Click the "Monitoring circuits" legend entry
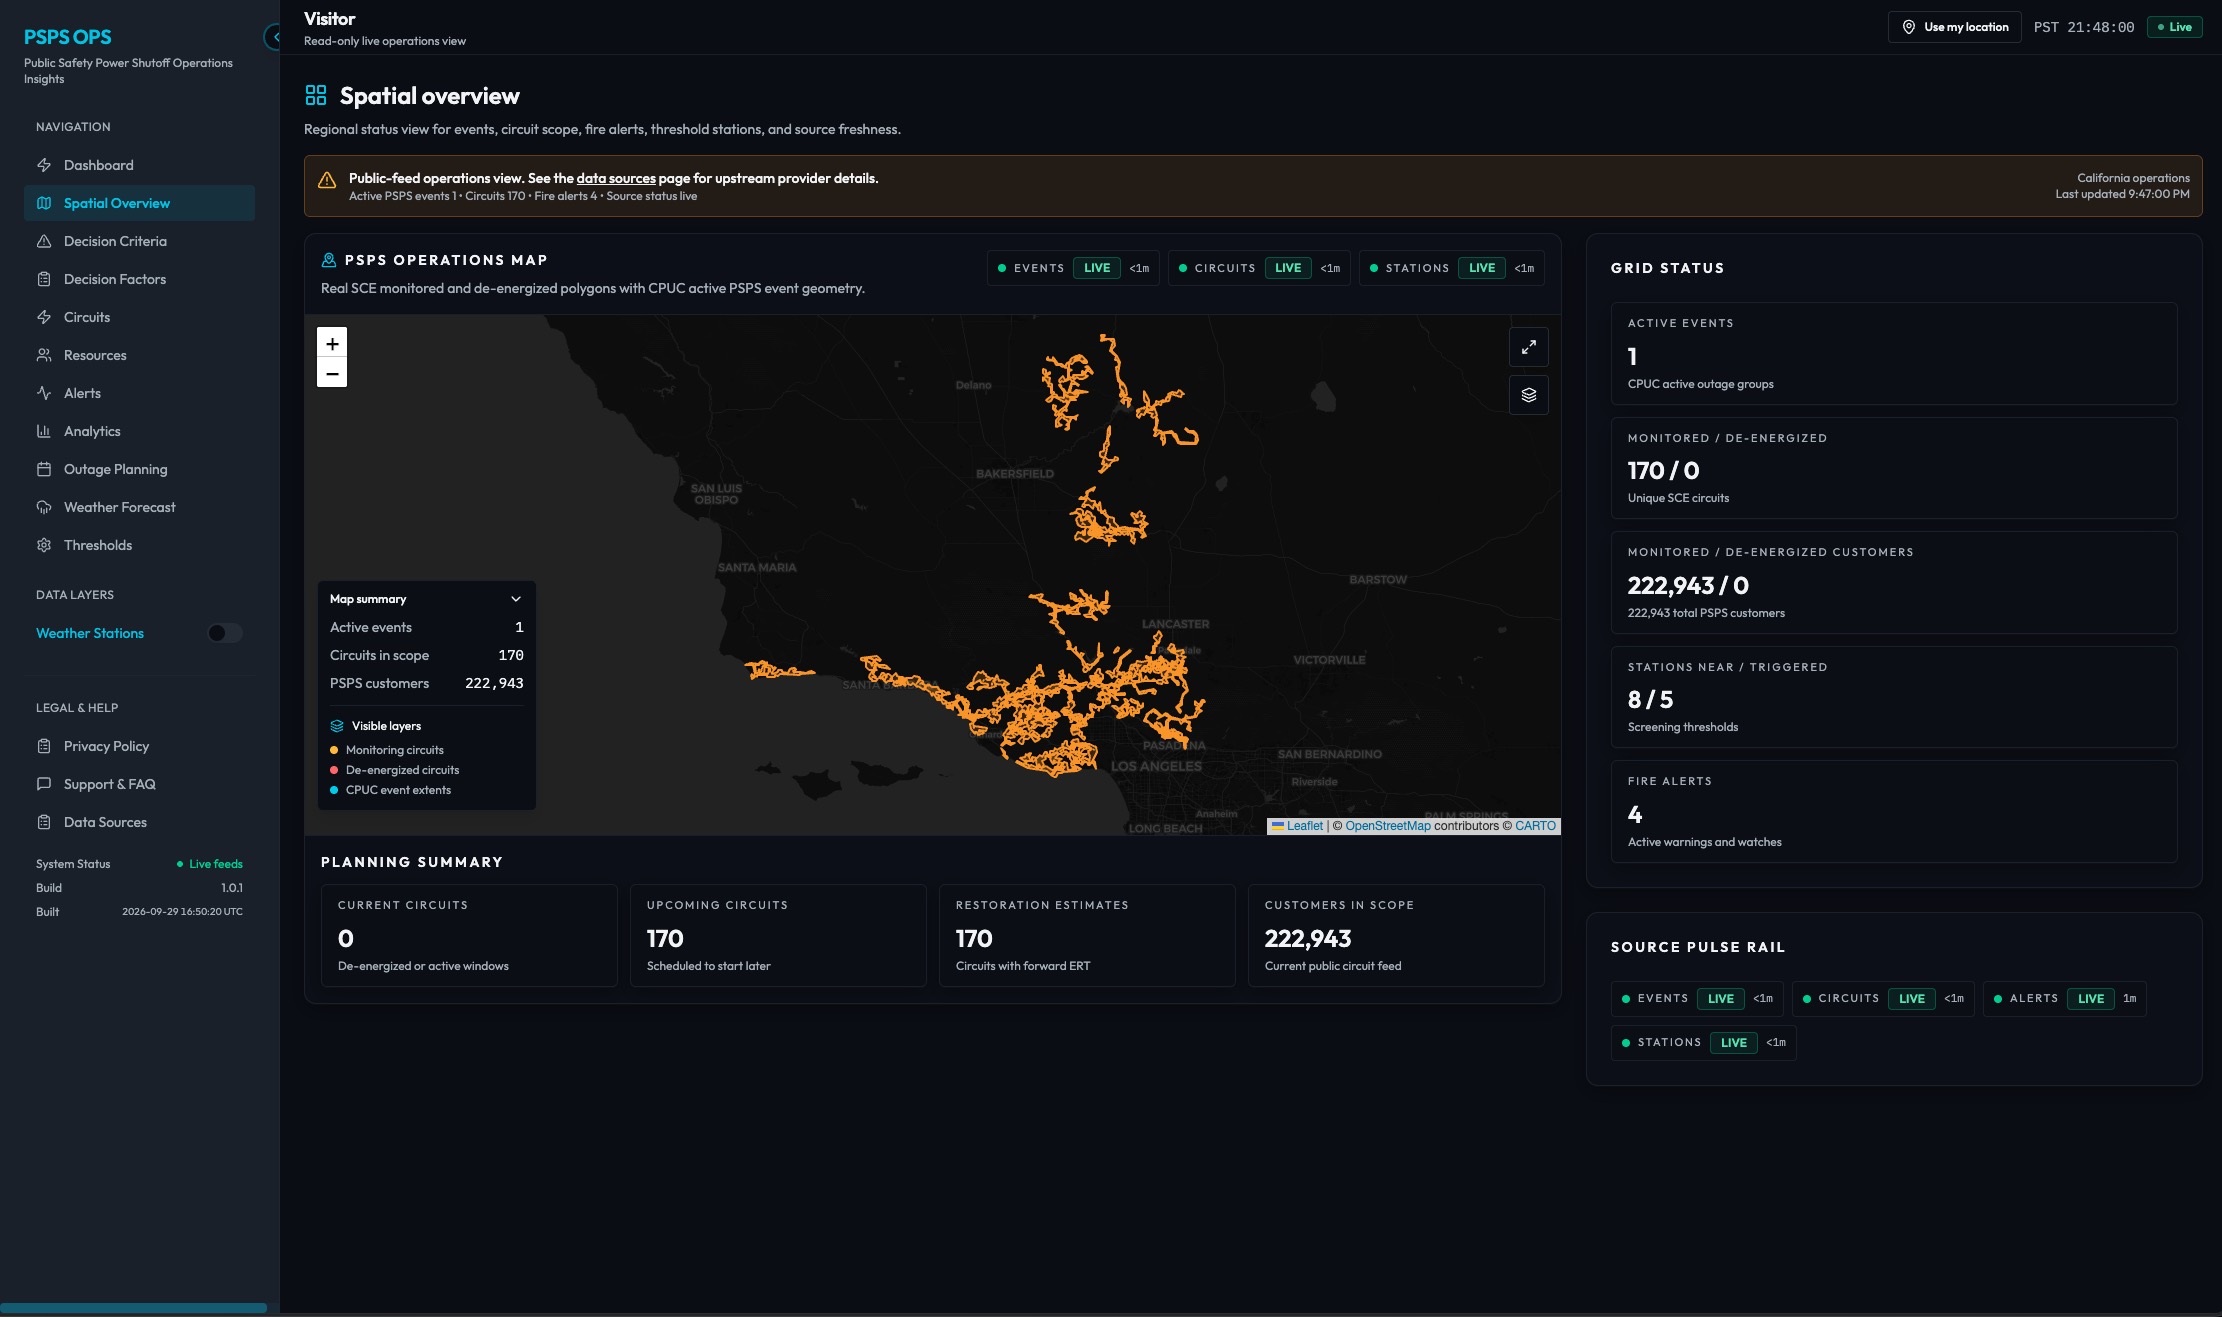 pos(386,750)
